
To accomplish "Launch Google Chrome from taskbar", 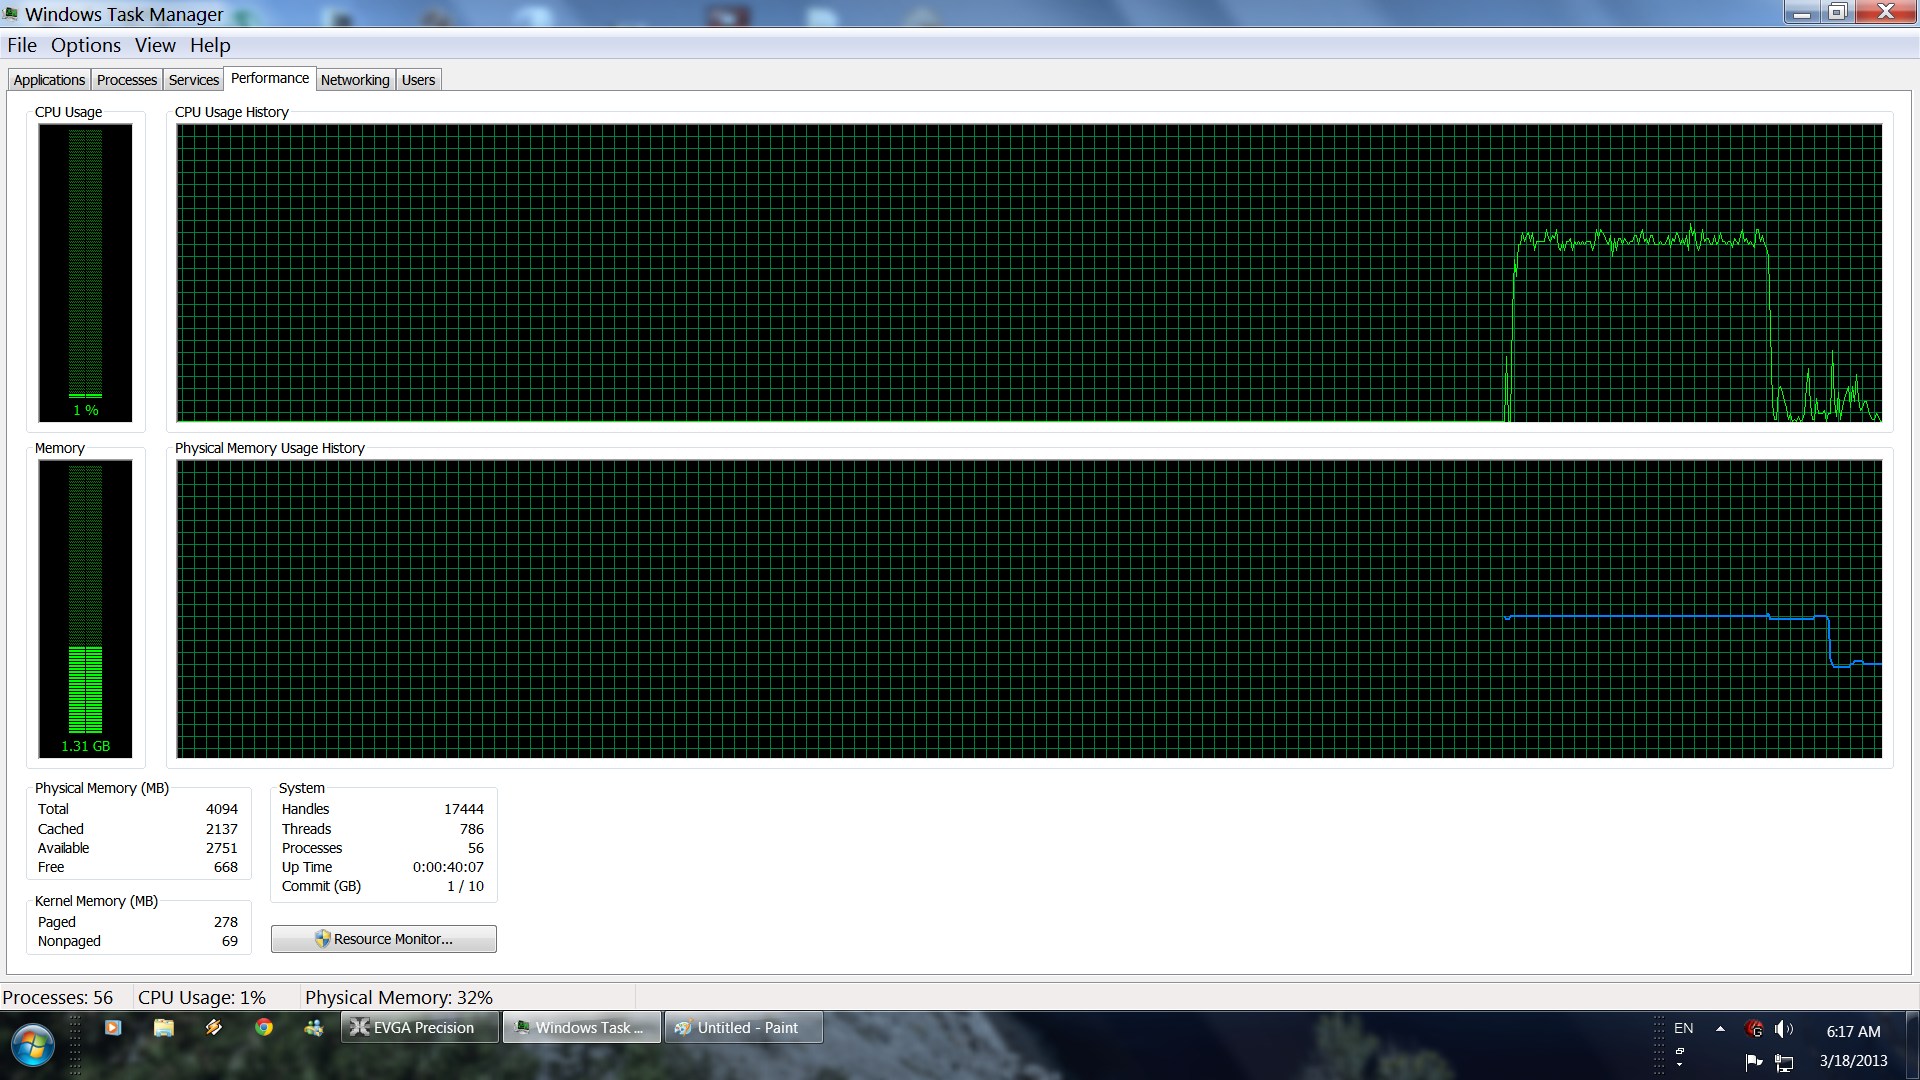I will click(264, 1027).
